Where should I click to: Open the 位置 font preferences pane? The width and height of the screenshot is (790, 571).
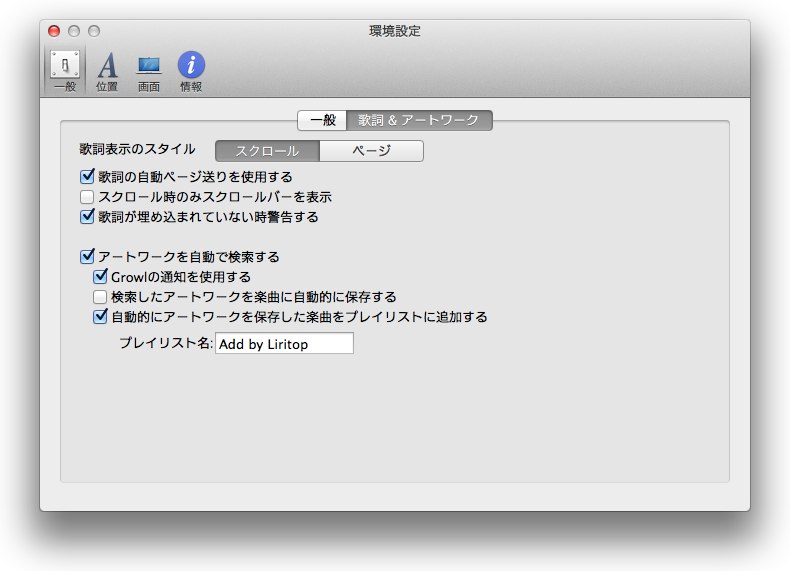[x=107, y=72]
